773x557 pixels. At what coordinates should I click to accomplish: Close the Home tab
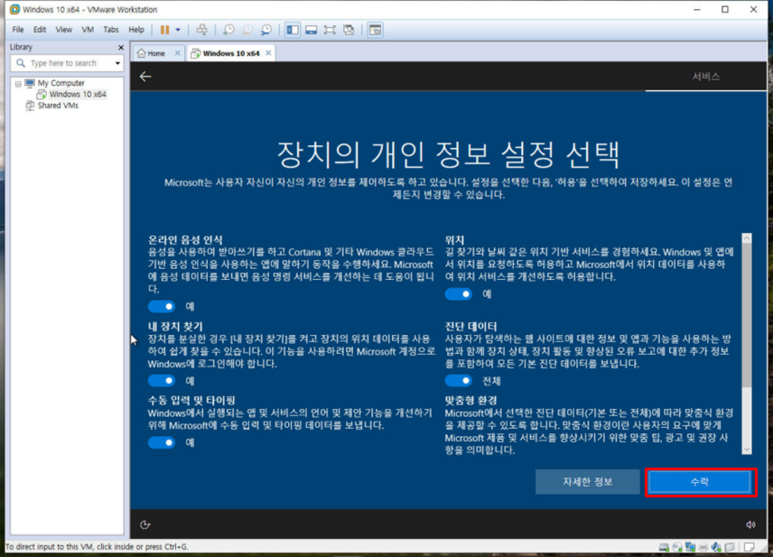pyautogui.click(x=177, y=53)
